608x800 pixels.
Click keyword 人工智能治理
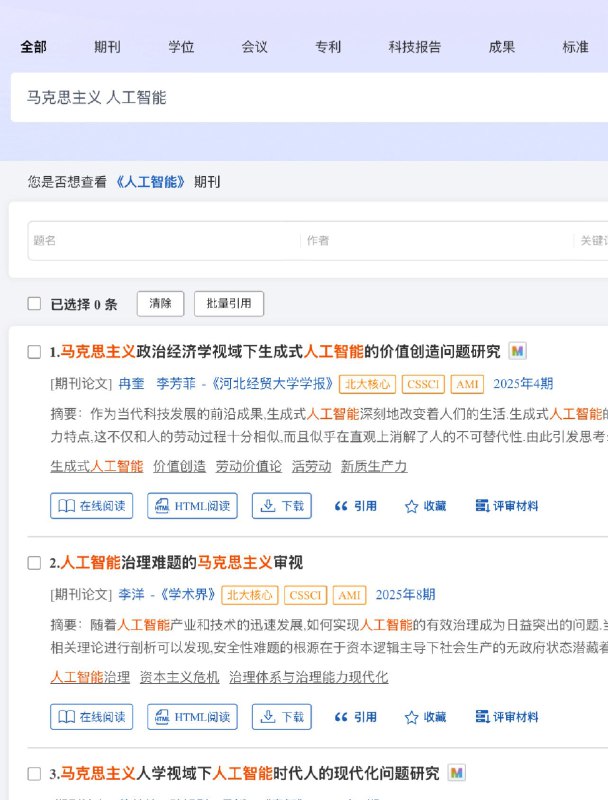coord(90,677)
